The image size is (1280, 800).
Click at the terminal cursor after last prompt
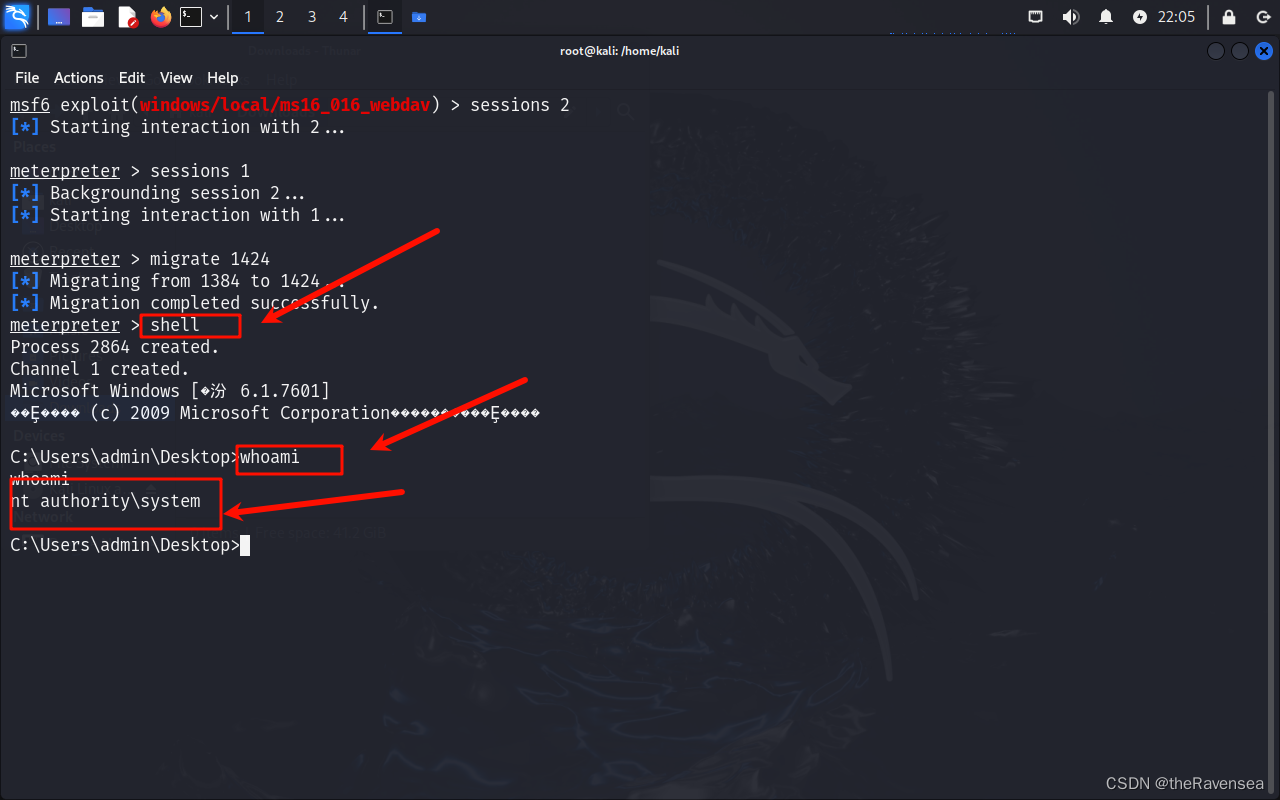pyautogui.click(x=245, y=545)
